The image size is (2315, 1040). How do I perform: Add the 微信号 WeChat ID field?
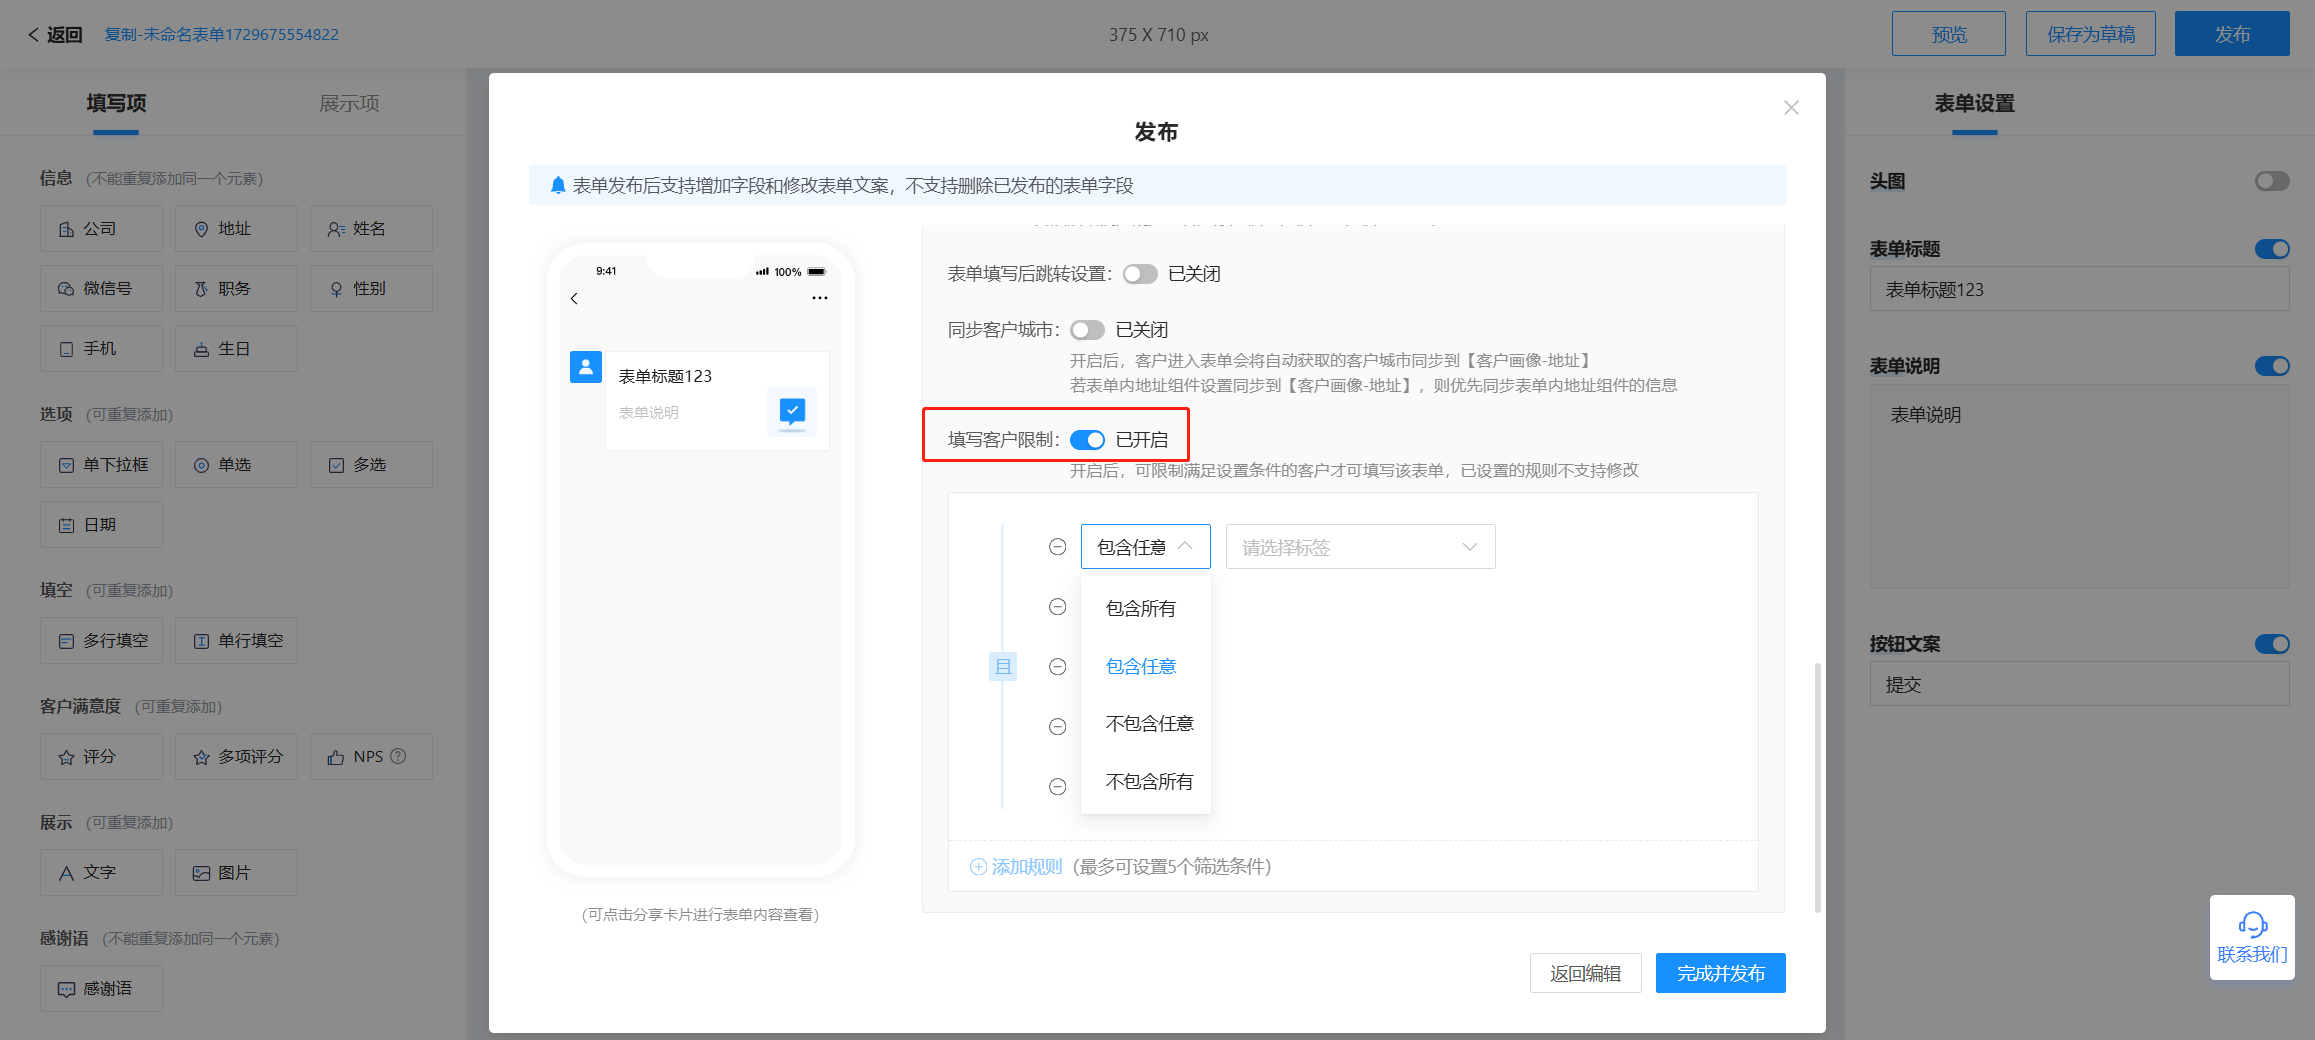(x=101, y=289)
